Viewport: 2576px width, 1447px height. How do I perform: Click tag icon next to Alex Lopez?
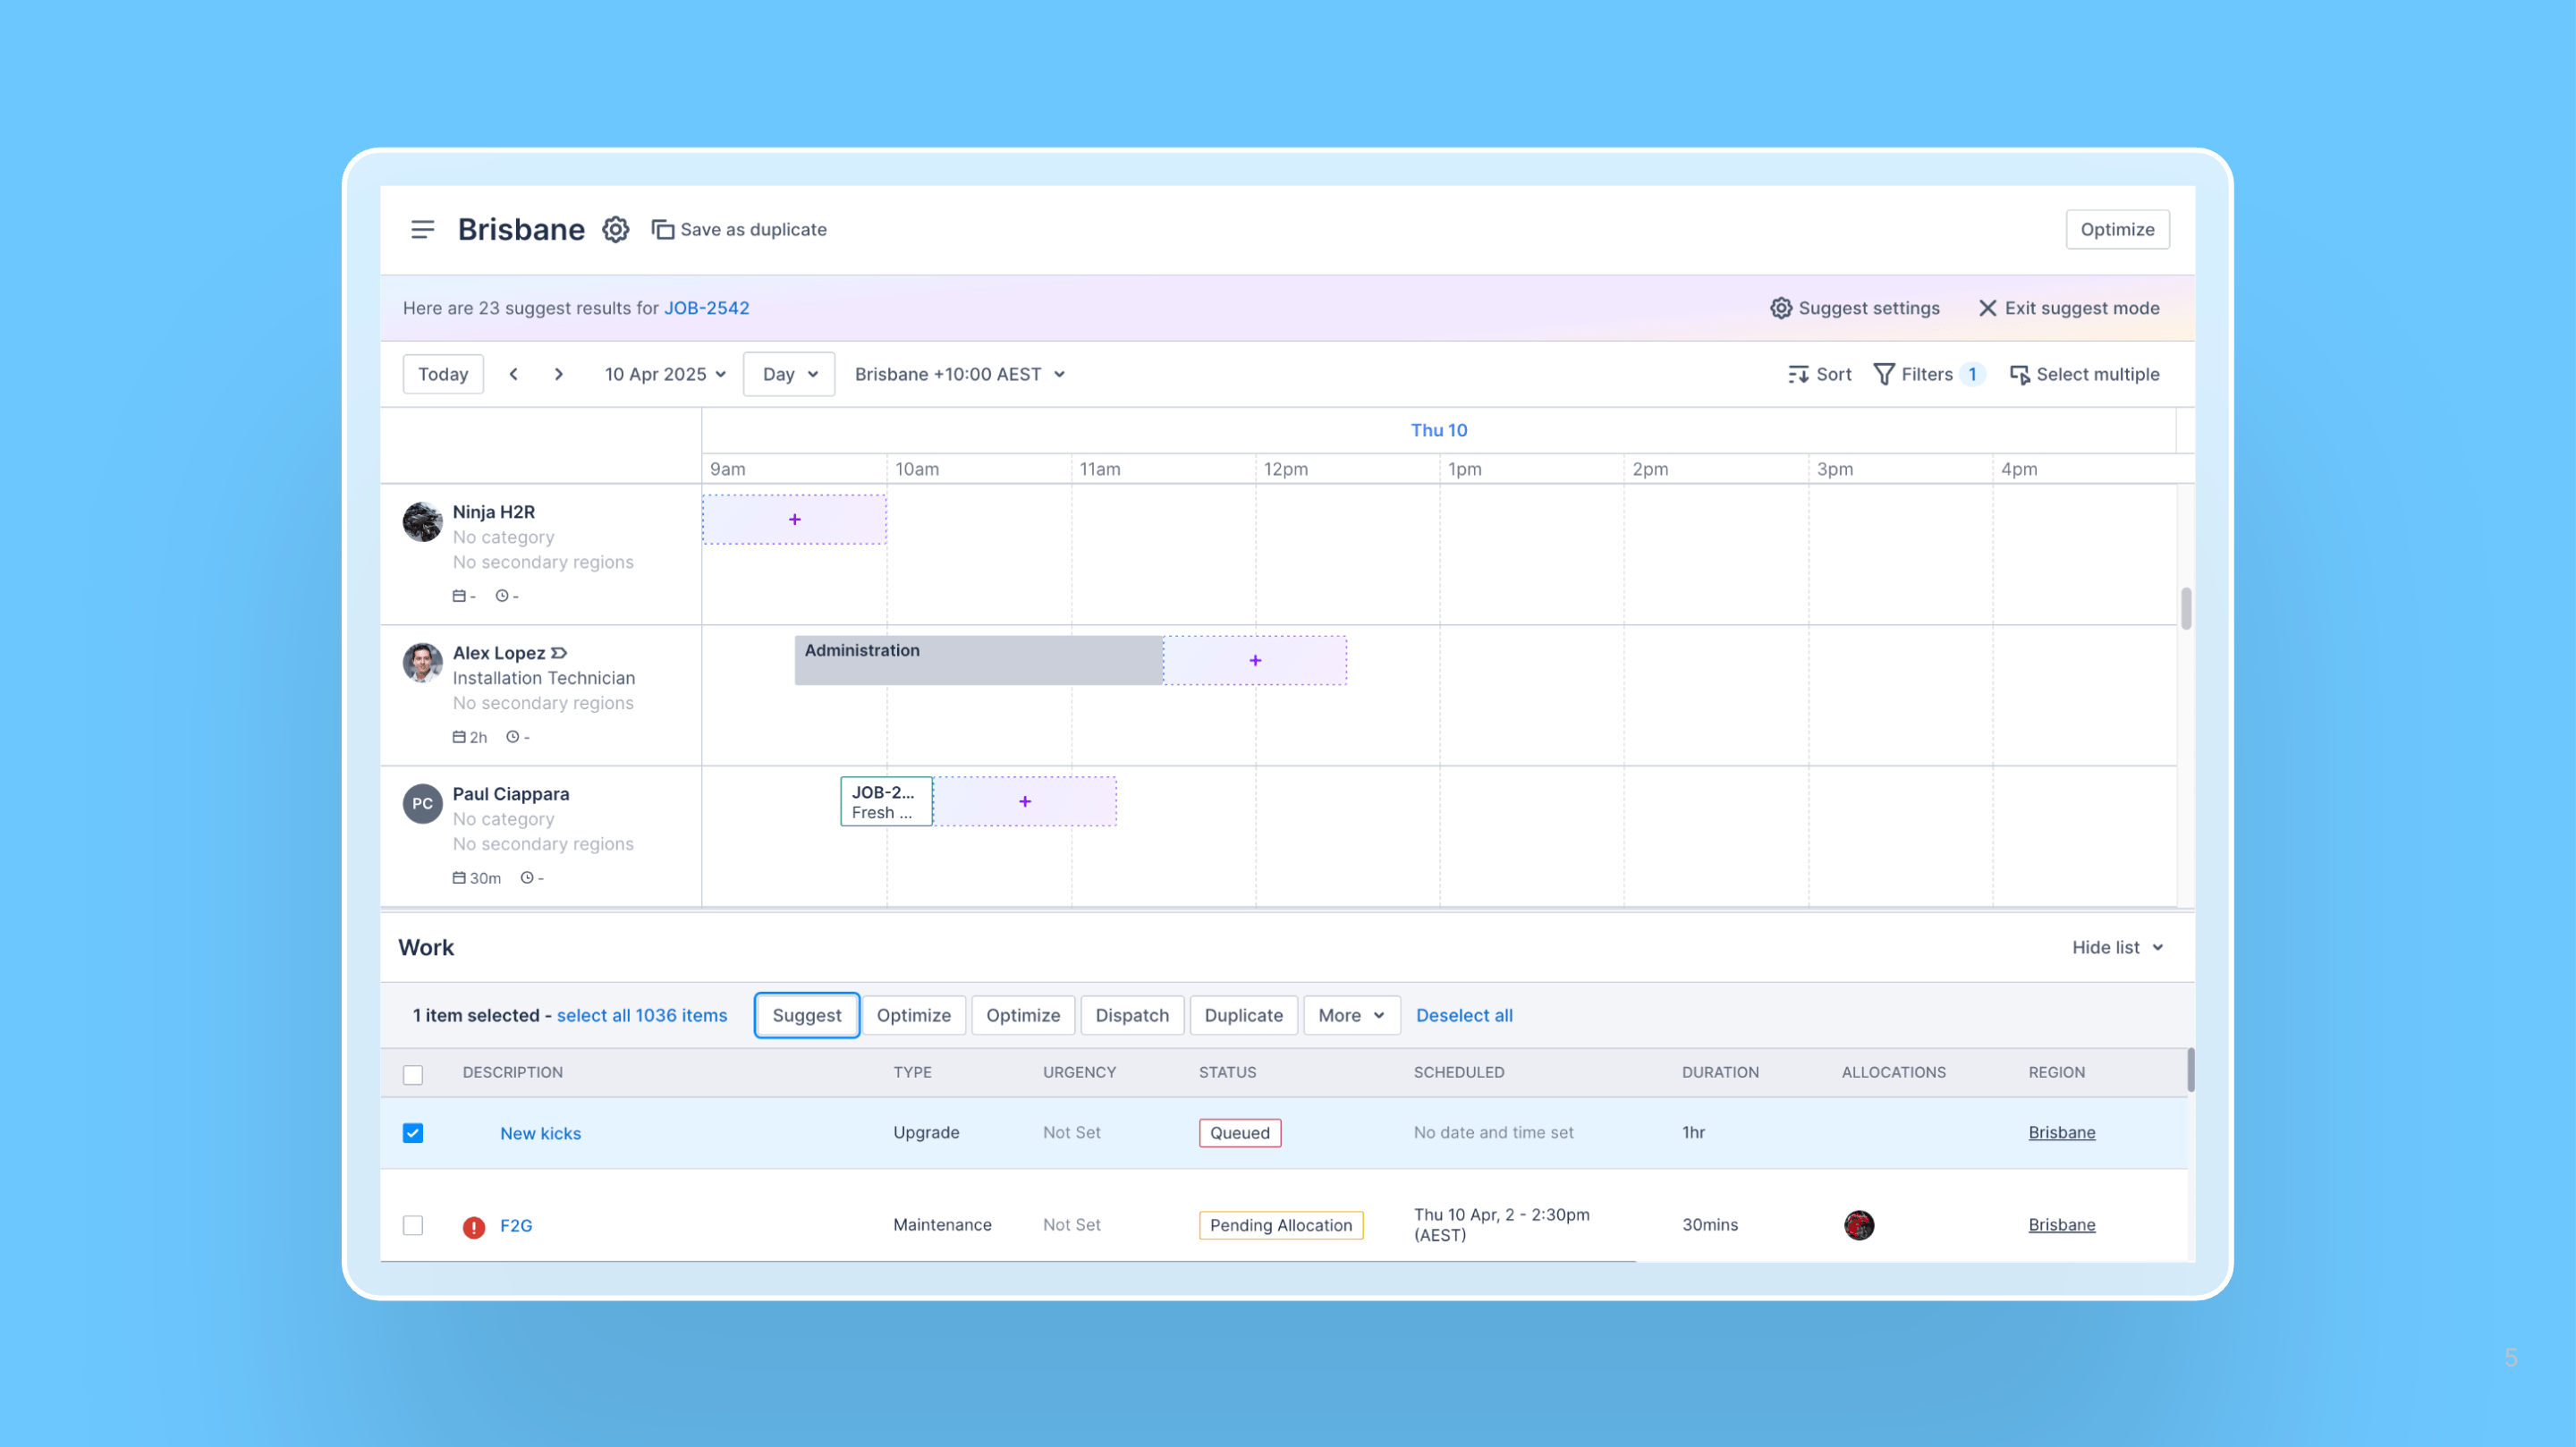click(x=559, y=653)
